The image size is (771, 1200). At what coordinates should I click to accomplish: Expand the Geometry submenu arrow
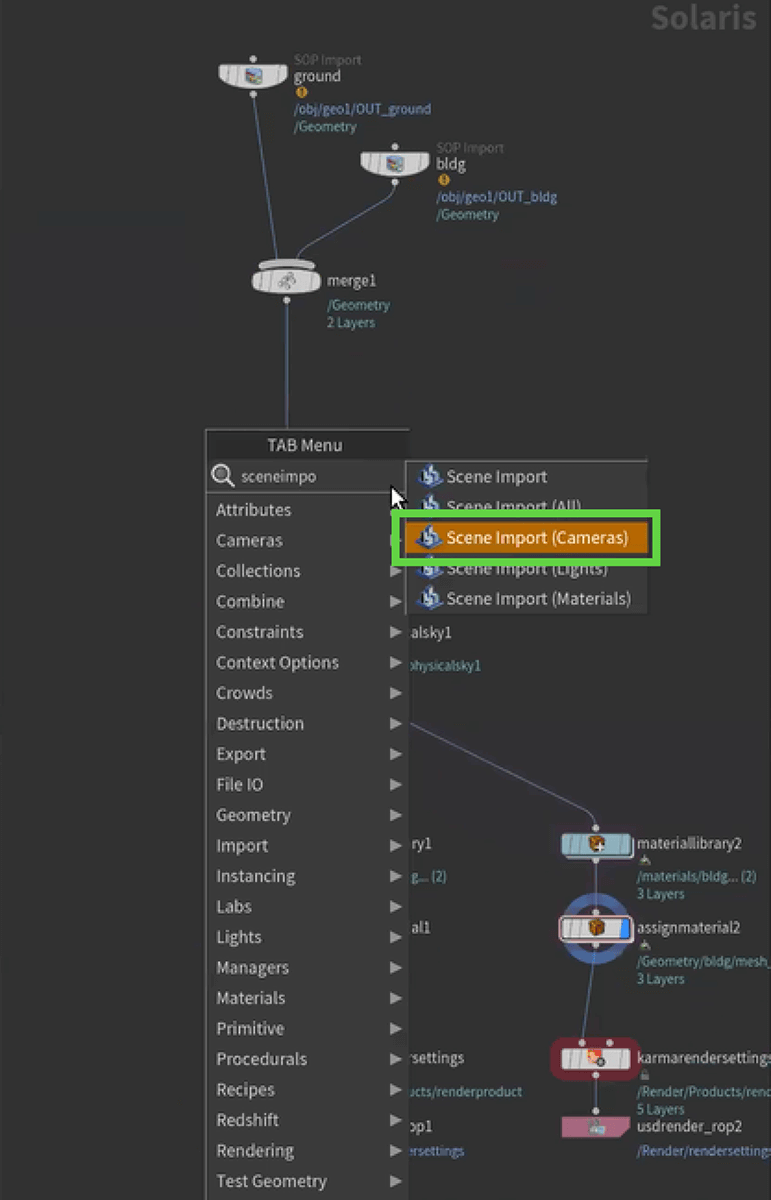396,815
